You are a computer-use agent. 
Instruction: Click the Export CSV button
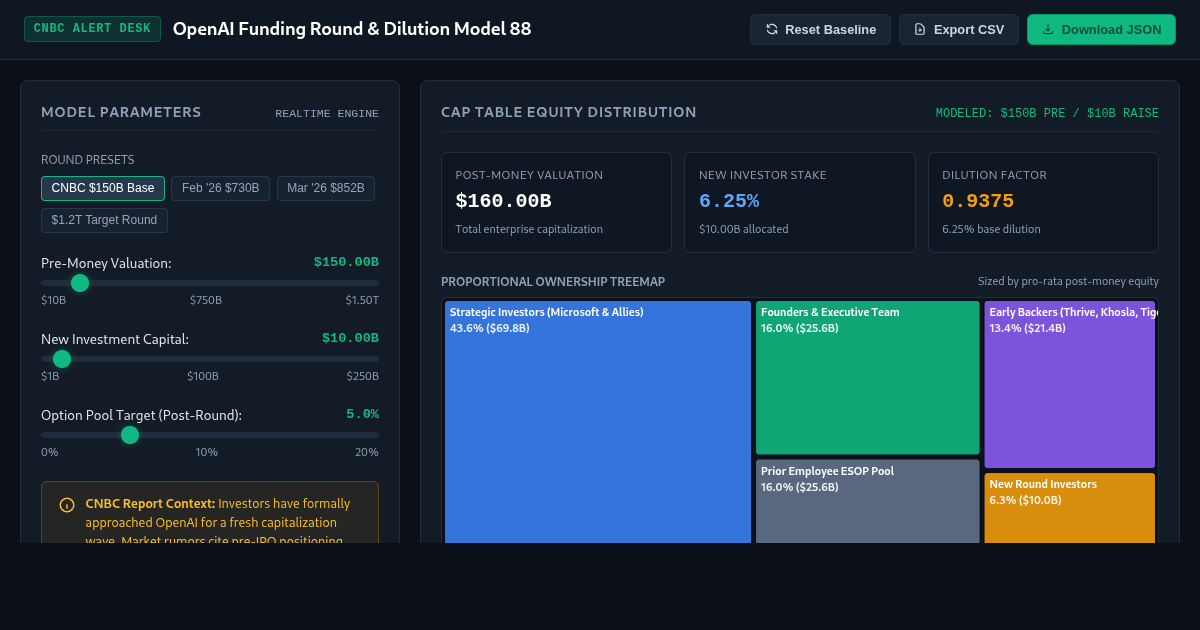(x=958, y=29)
